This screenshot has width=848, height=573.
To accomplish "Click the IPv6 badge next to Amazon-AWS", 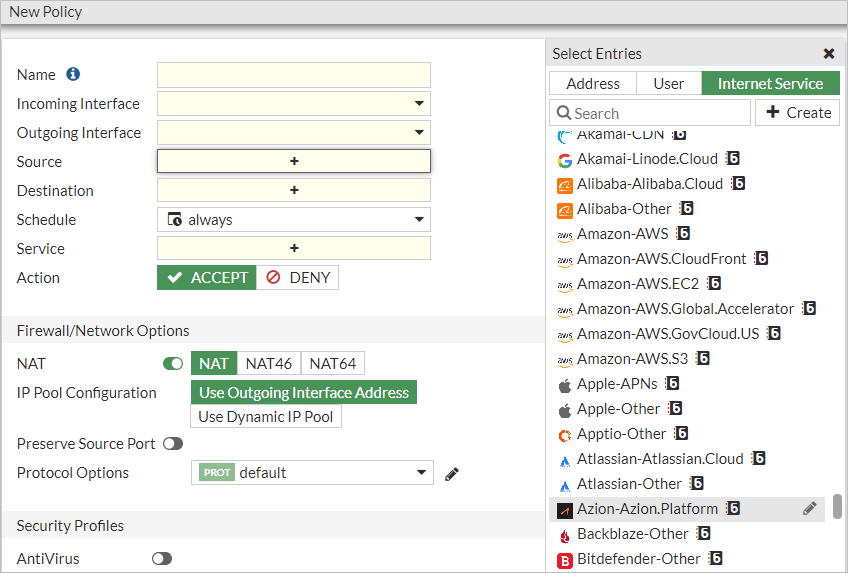I will 683,233.
